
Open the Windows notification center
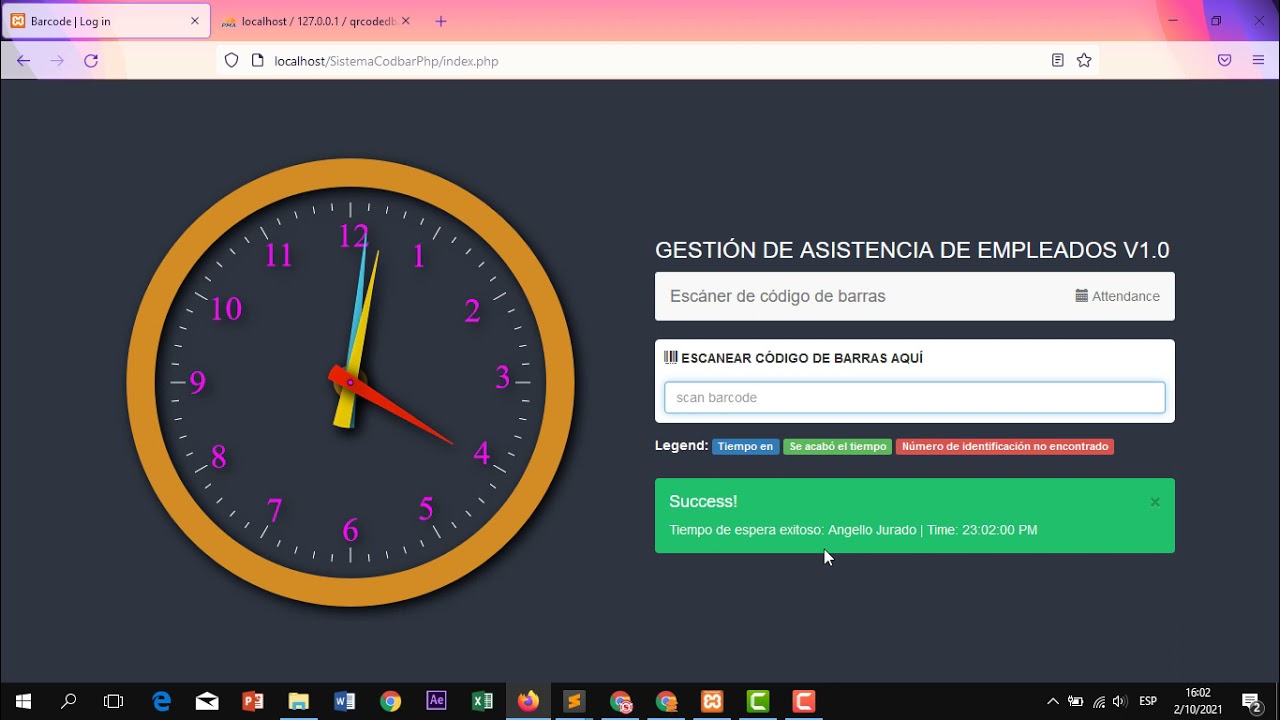[1251, 701]
